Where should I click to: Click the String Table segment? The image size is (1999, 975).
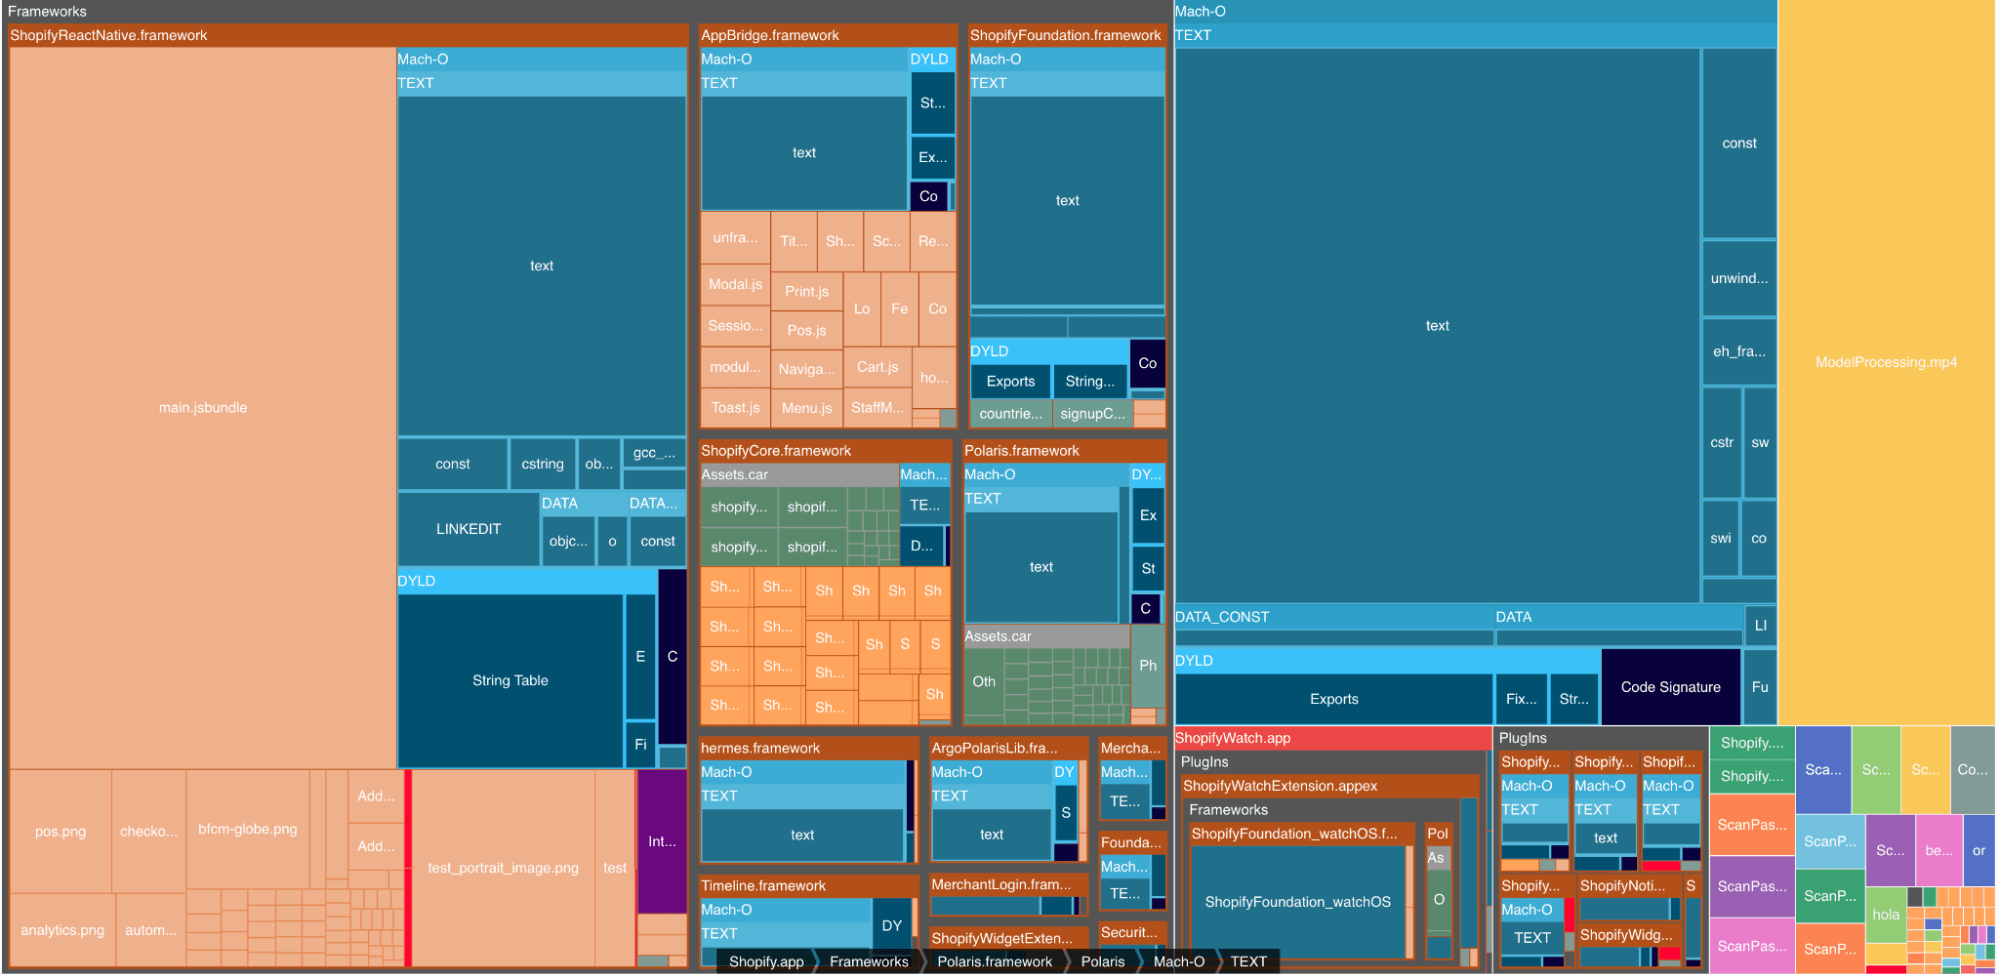tap(511, 680)
